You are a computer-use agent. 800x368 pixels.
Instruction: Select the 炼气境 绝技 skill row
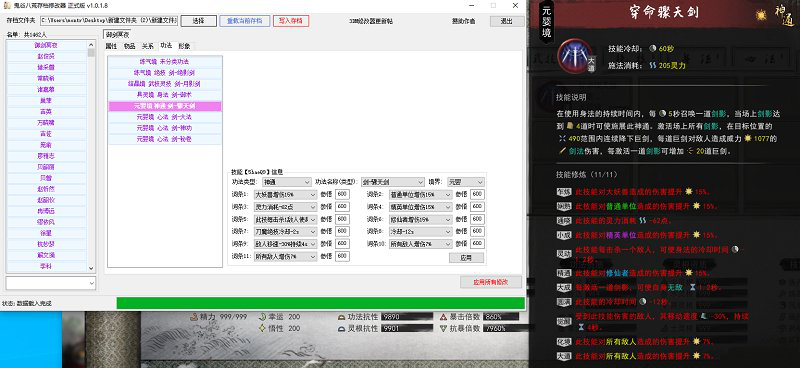(165, 73)
